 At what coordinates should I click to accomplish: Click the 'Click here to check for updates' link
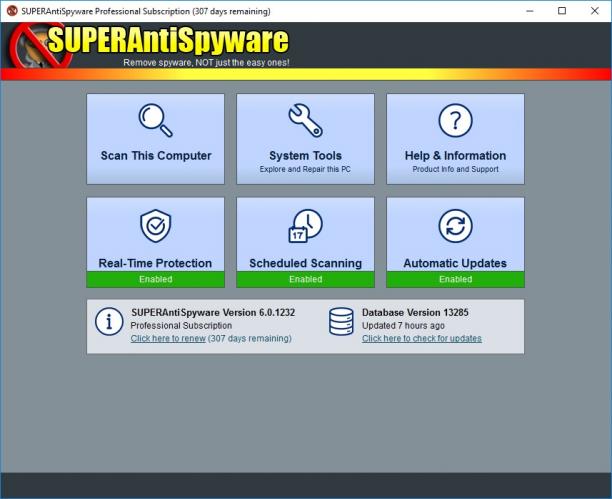click(422, 338)
